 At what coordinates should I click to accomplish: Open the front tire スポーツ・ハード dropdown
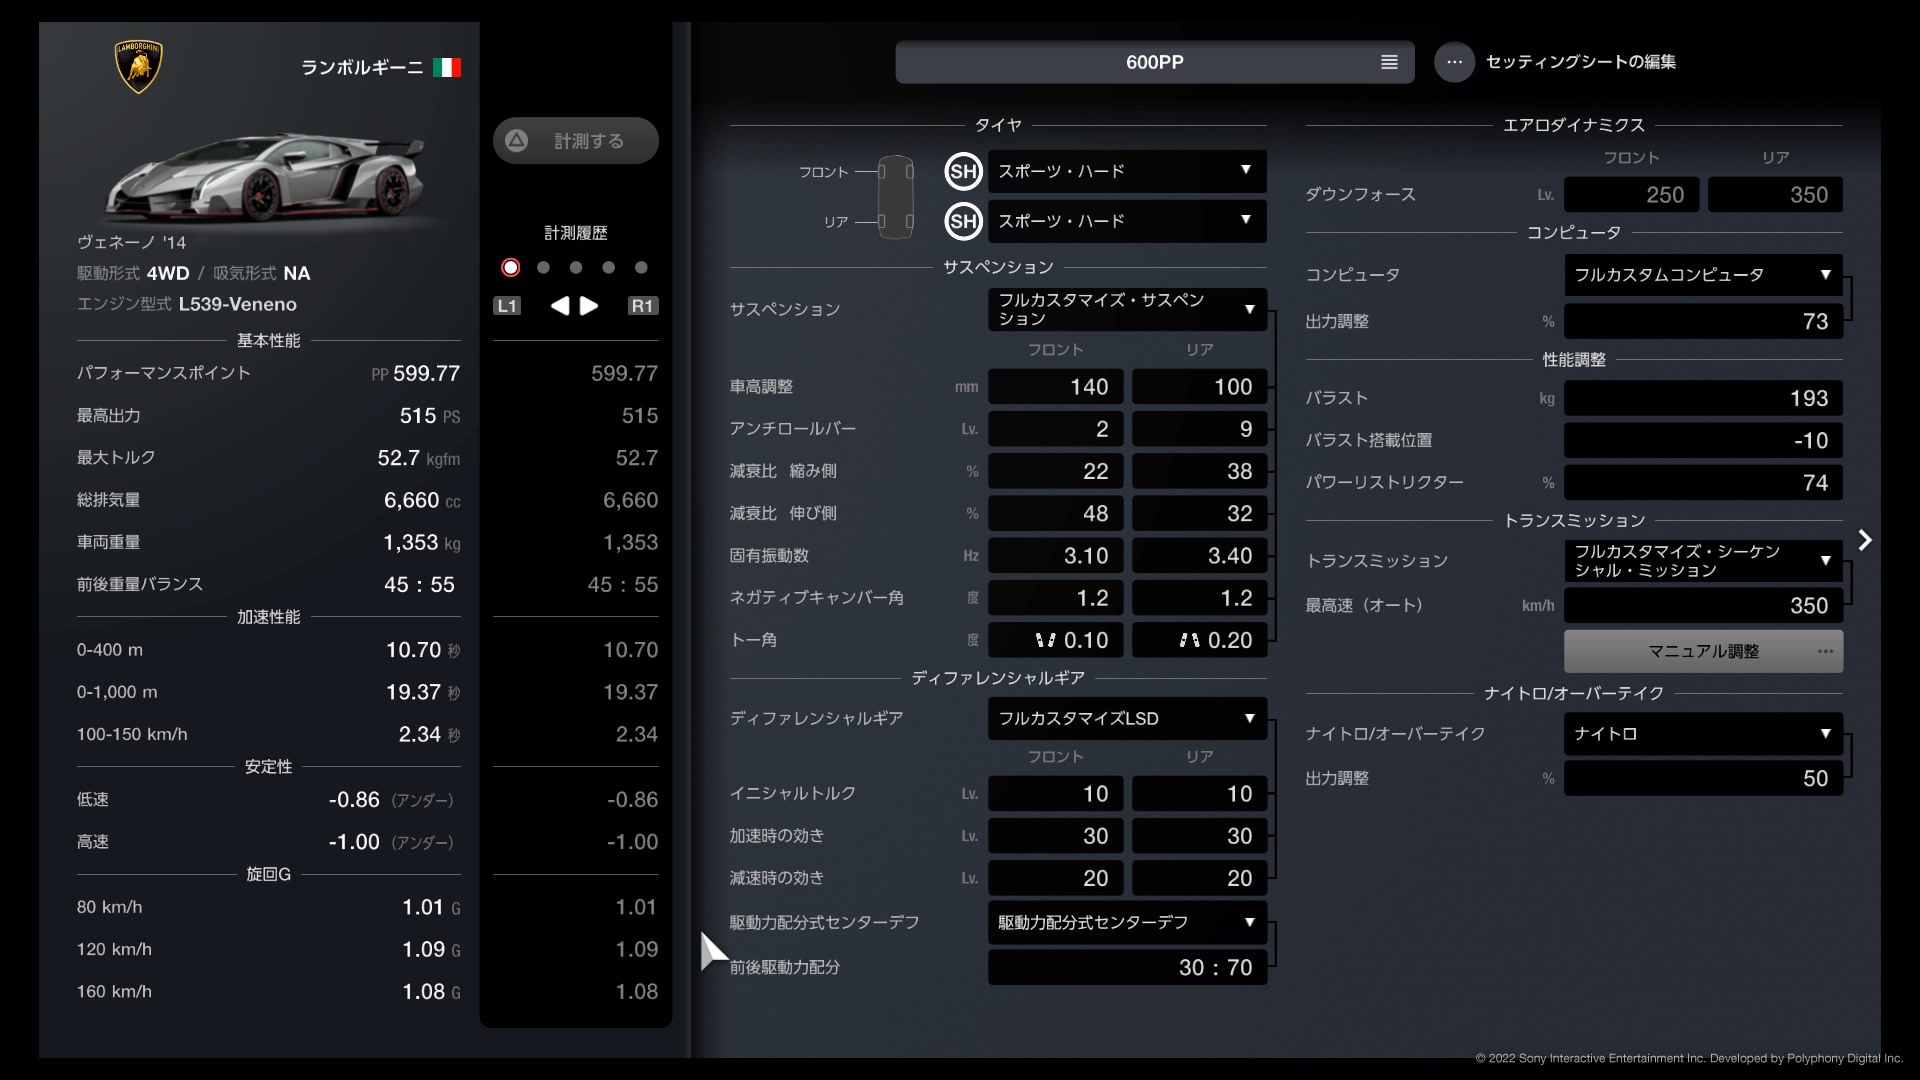point(1126,171)
